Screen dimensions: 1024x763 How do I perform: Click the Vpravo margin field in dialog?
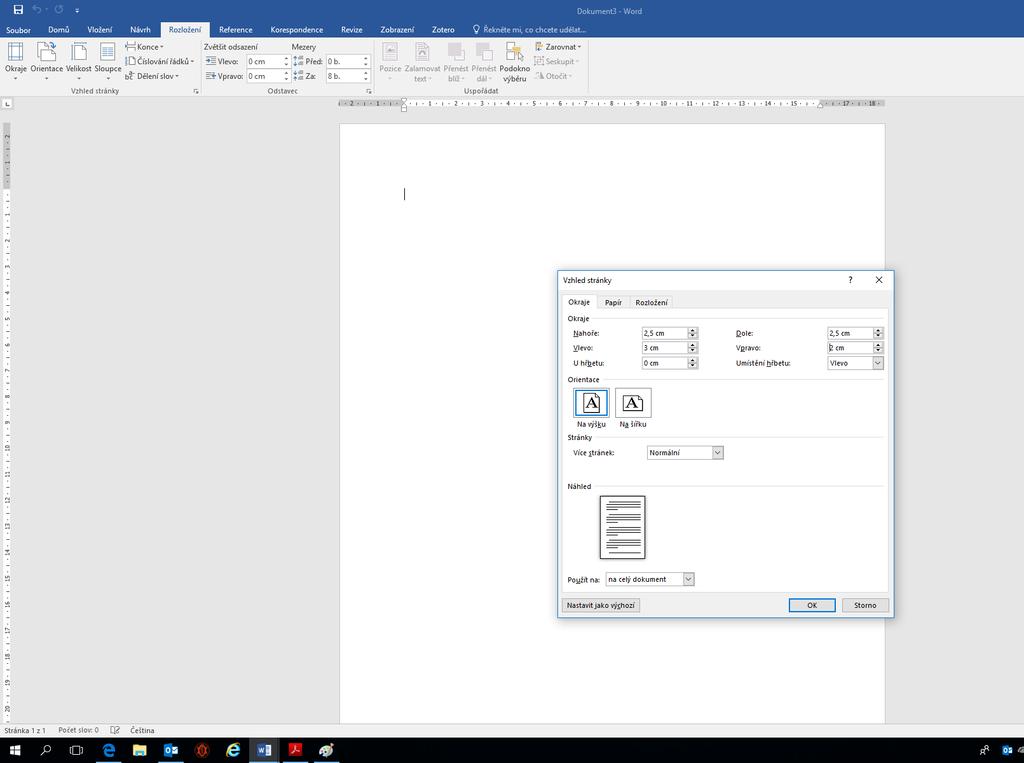tap(850, 348)
